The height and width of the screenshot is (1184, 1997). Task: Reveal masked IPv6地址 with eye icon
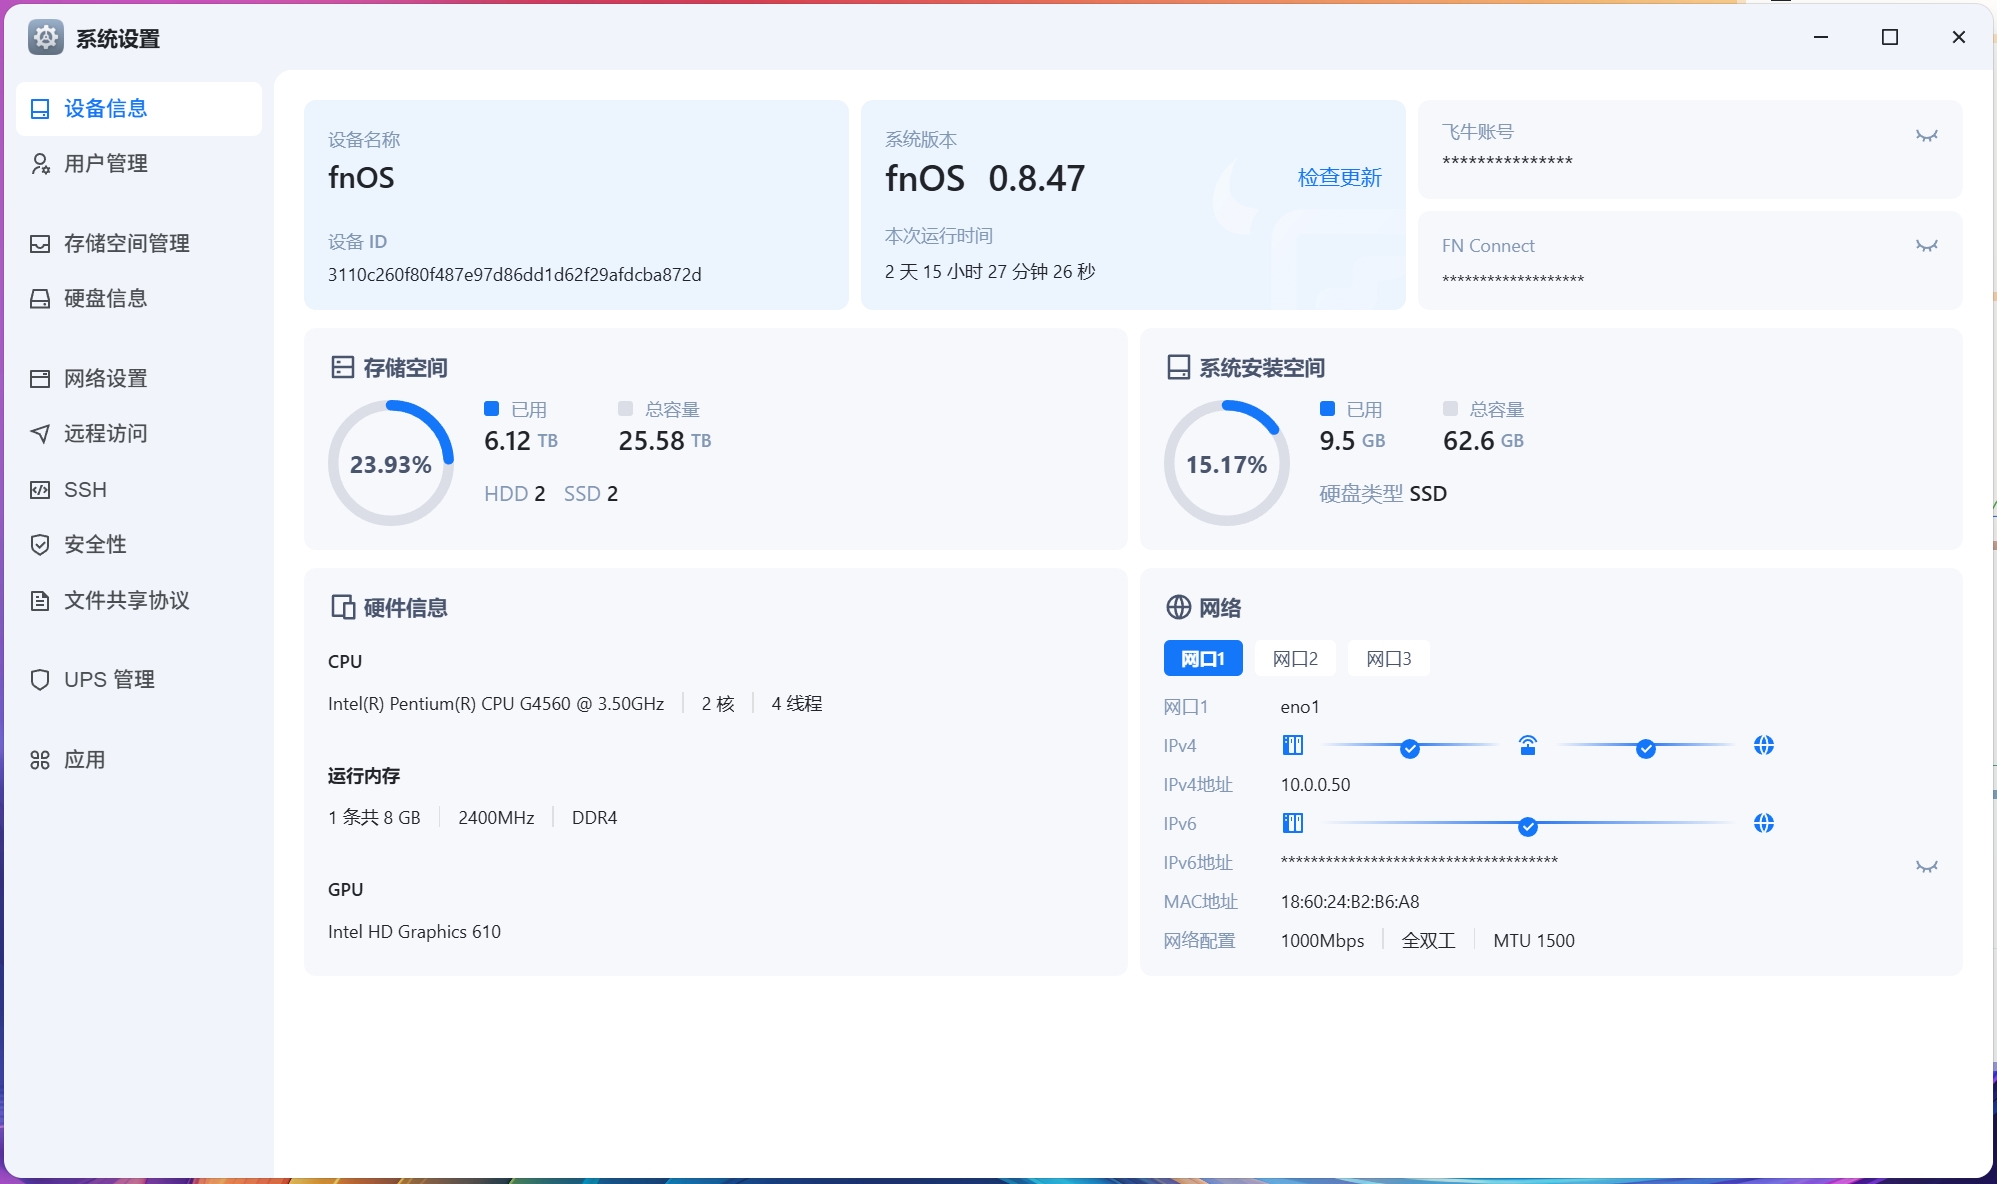coord(1926,866)
